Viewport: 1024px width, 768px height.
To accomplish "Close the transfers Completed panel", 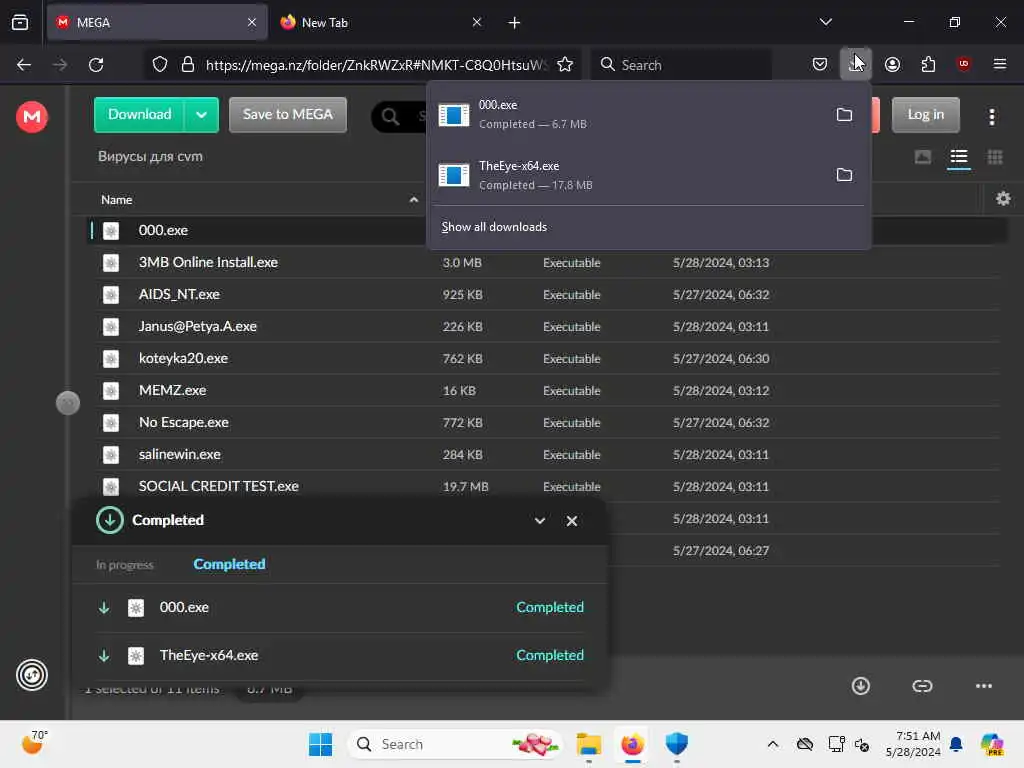I will [571, 520].
